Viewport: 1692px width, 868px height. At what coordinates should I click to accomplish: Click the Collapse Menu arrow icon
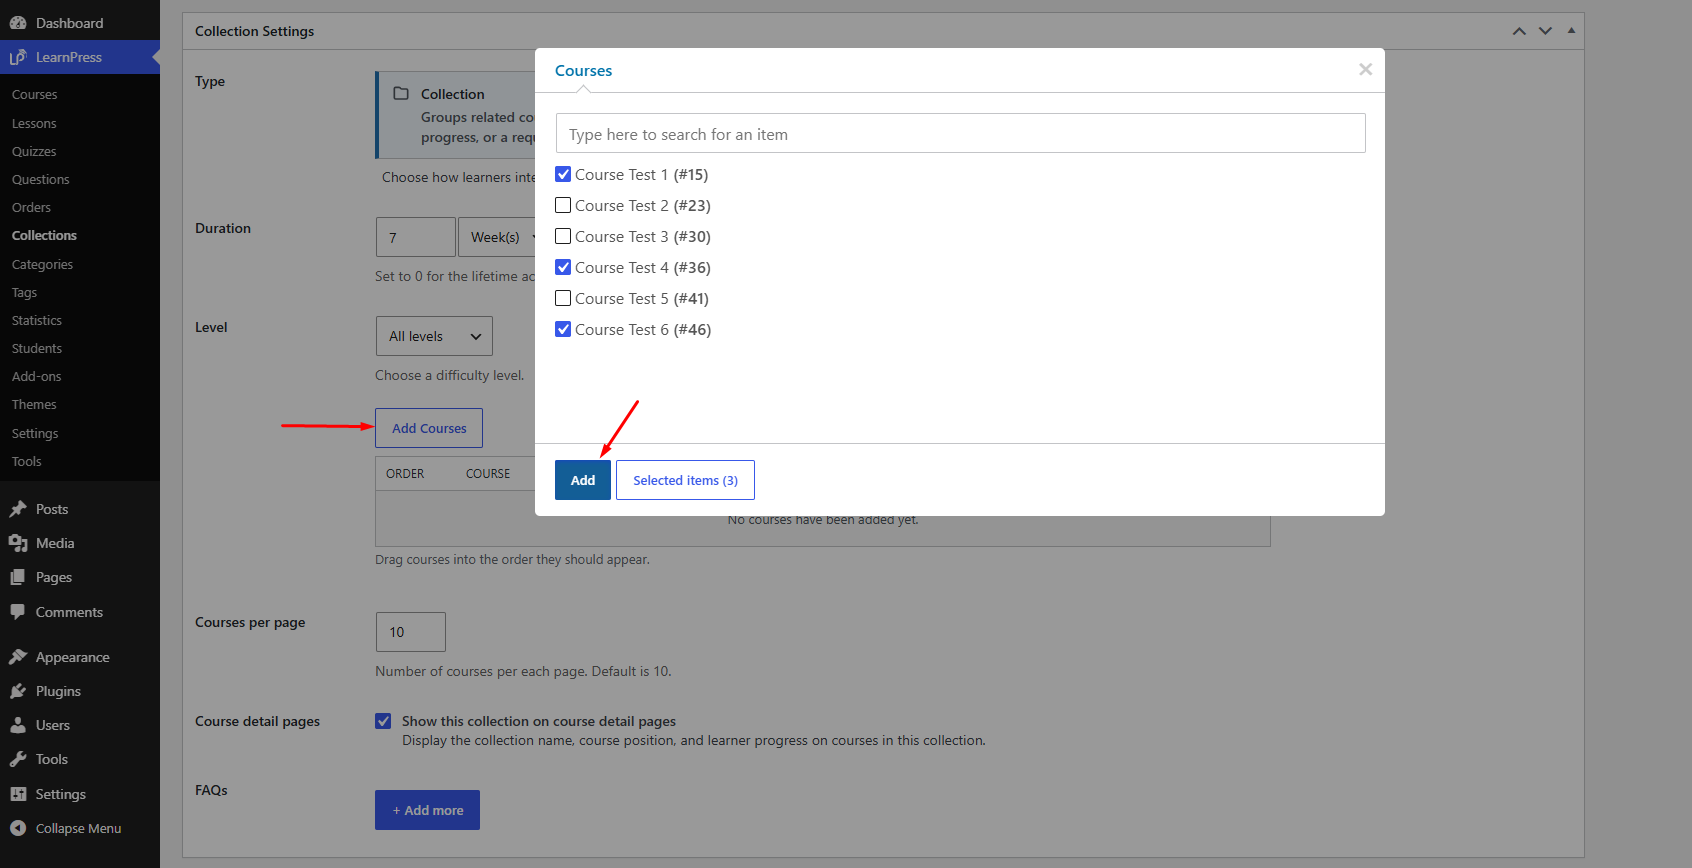pyautogui.click(x=18, y=828)
